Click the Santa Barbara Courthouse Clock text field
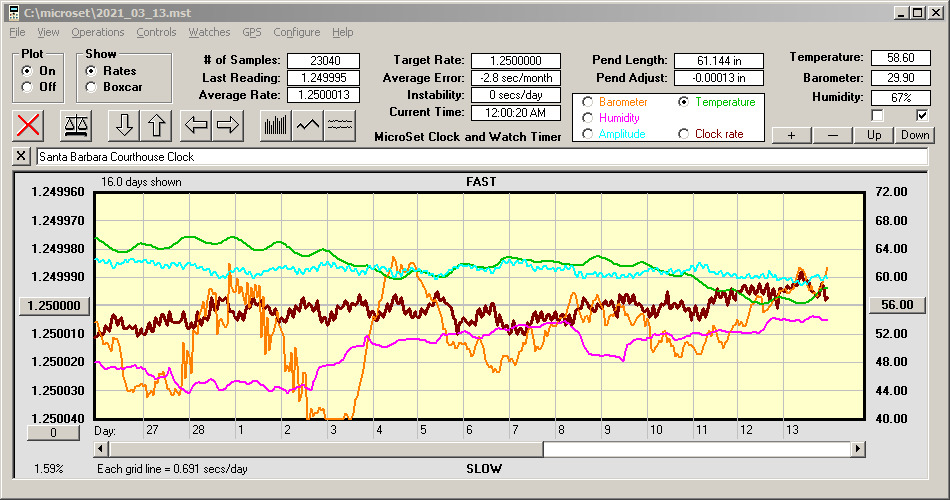This screenshot has width=950, height=500. [x=480, y=157]
